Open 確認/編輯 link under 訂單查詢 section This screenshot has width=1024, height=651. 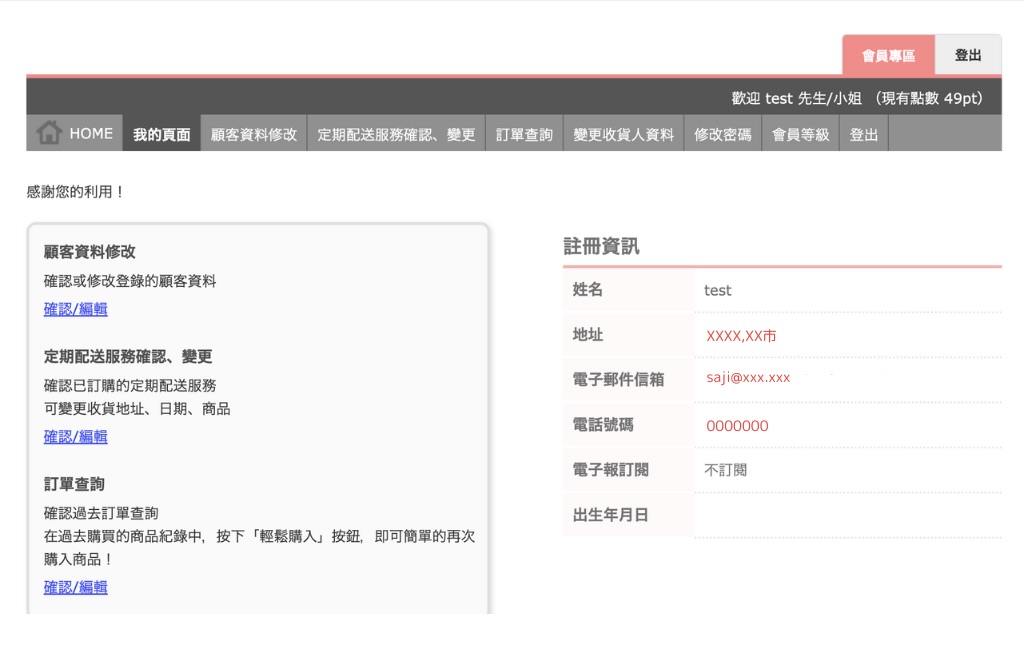76,587
